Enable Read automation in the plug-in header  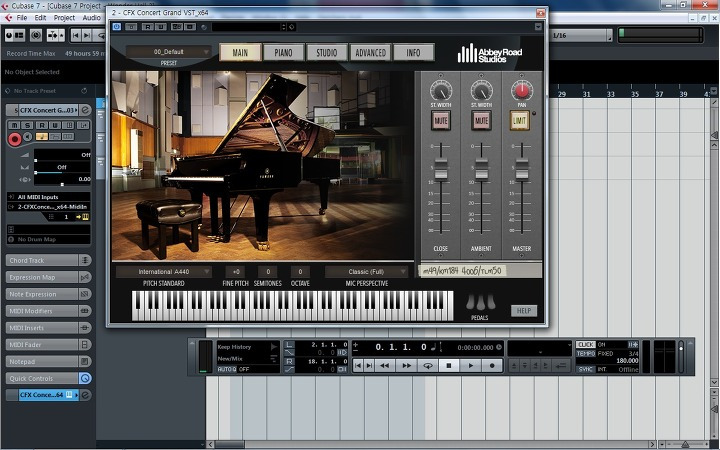(147, 27)
